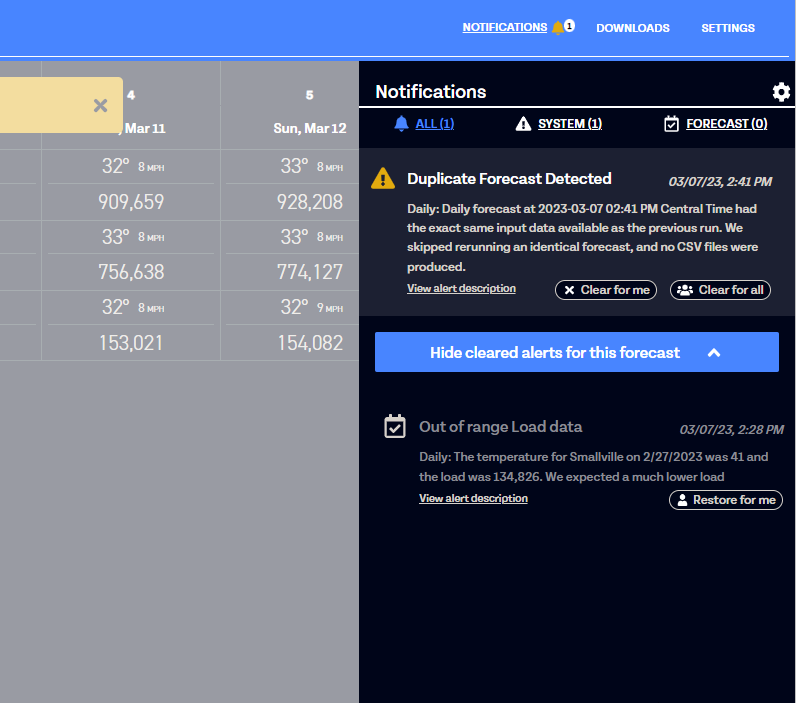Click the Sun, Mar 12 column header
The height and width of the screenshot is (703, 796).
[310, 128]
